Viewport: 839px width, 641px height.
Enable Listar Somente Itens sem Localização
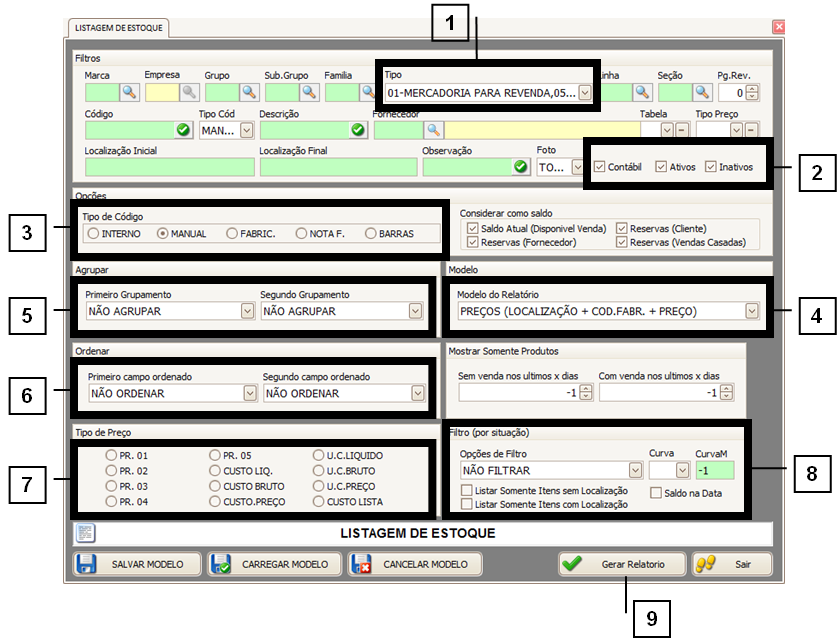point(467,490)
